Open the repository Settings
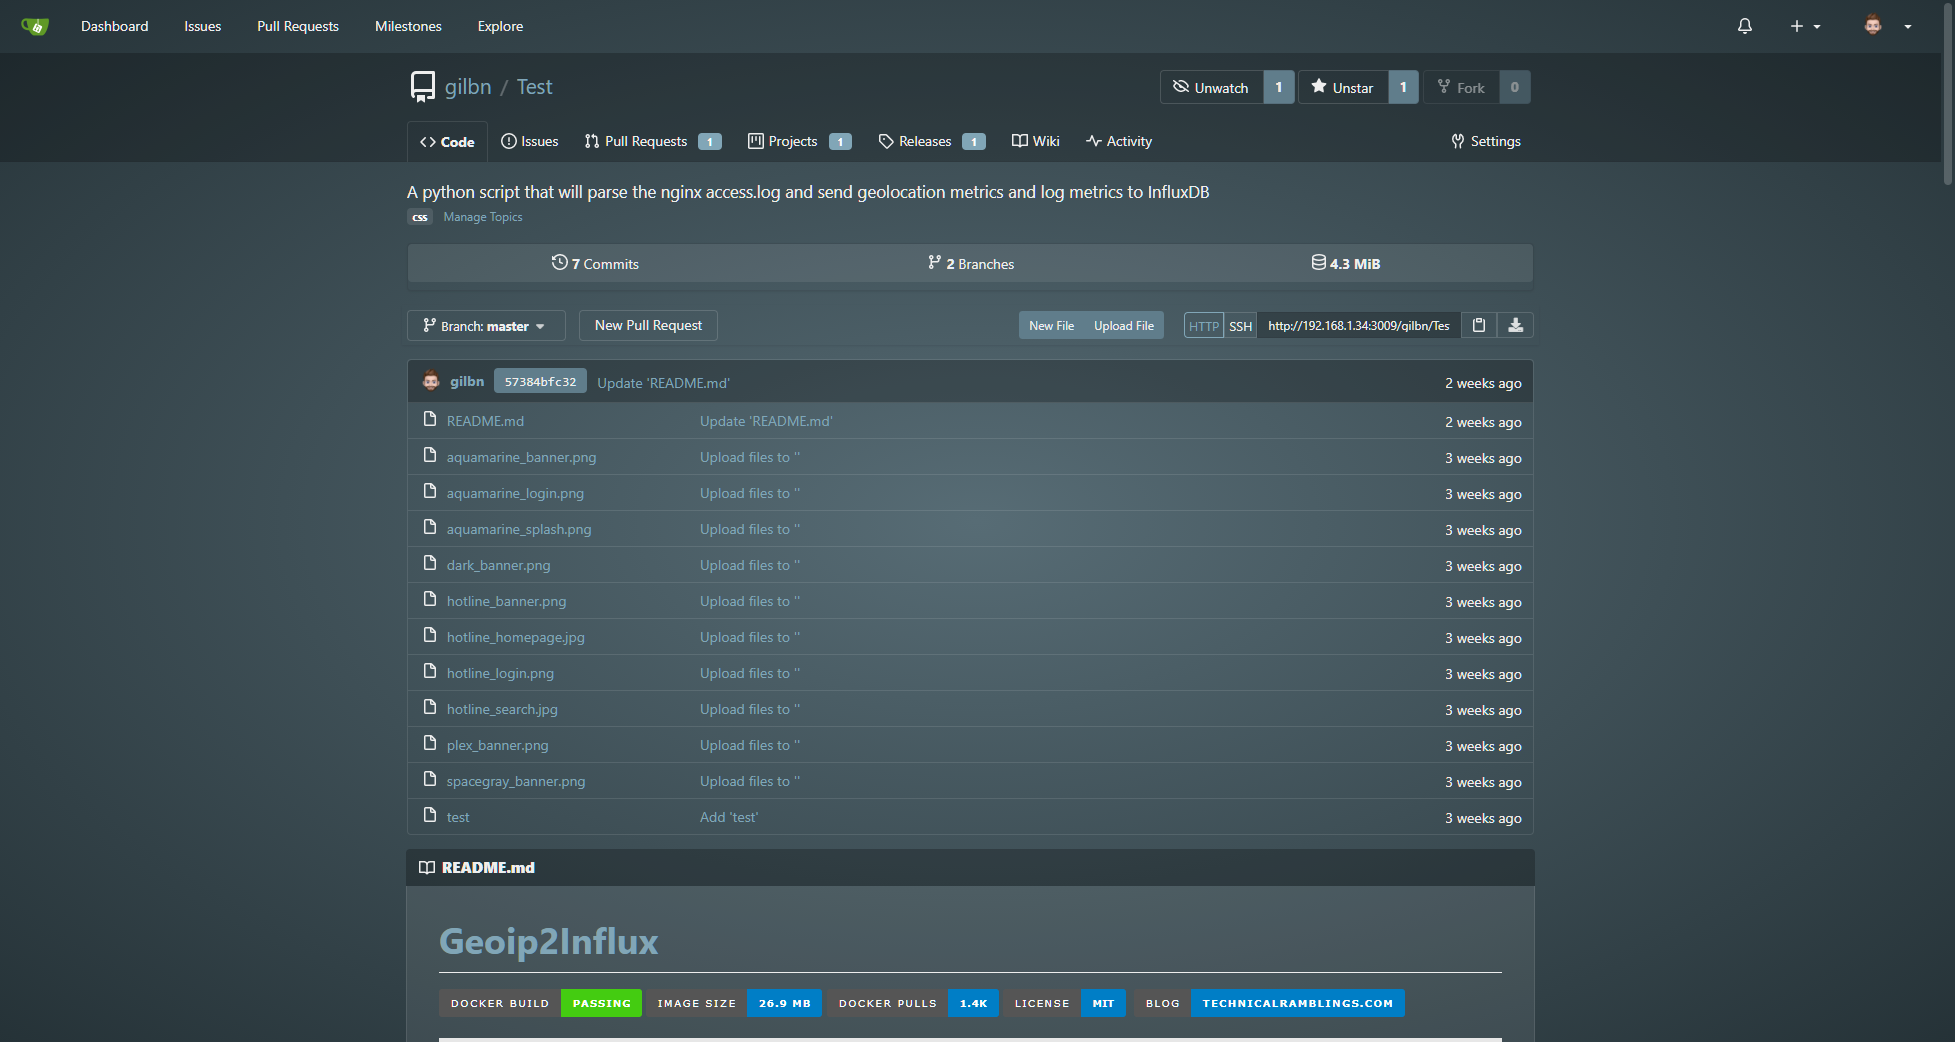This screenshot has height=1042, width=1955. (x=1486, y=141)
